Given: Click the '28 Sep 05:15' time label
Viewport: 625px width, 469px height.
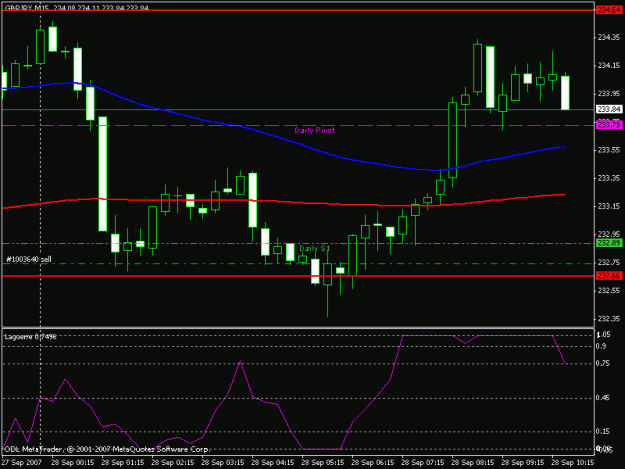Looking at the screenshot, I should pos(322,463).
